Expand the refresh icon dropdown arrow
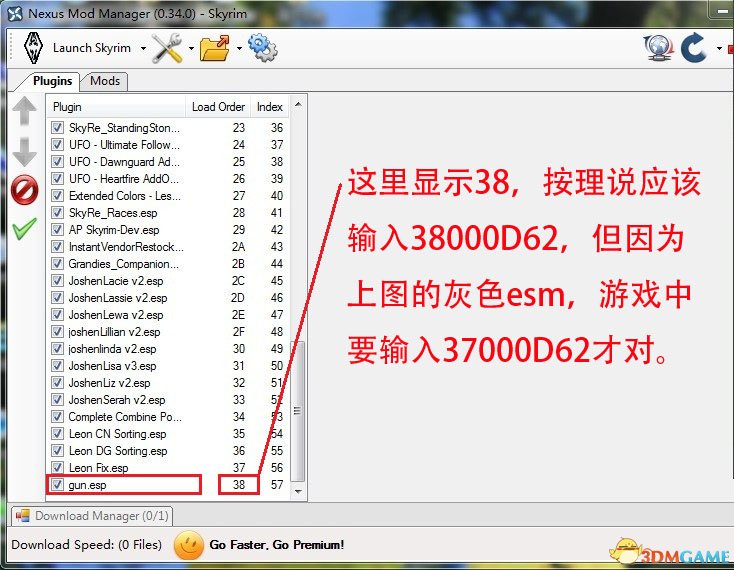Viewport: 734px width, 570px height. click(x=719, y=48)
